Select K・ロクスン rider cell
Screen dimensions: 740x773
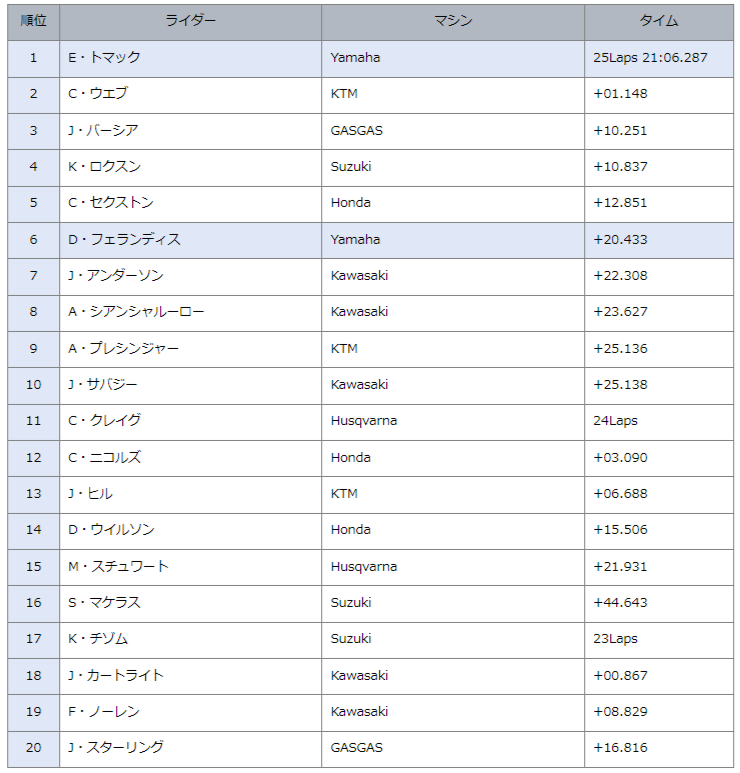coord(104,167)
